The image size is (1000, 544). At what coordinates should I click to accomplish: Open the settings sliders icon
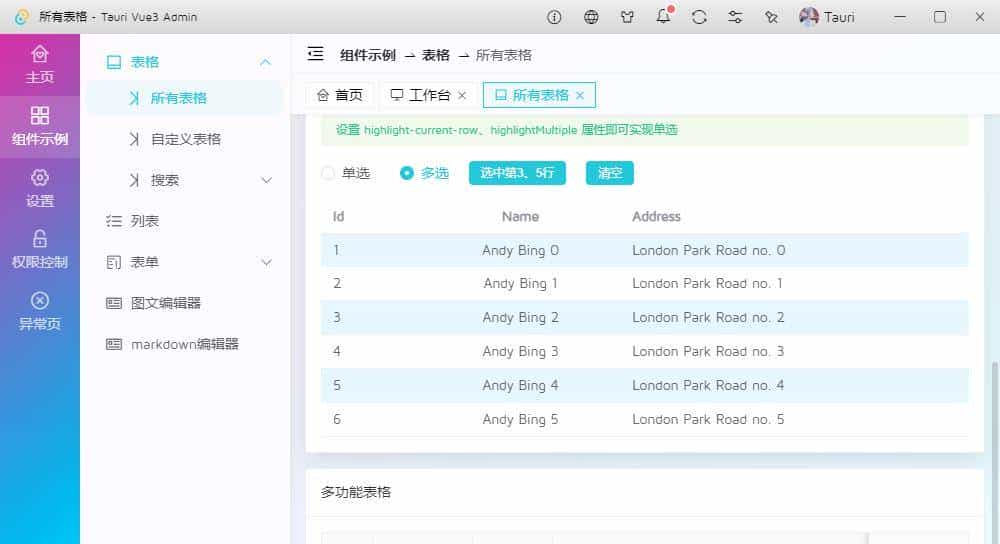[x=735, y=17]
